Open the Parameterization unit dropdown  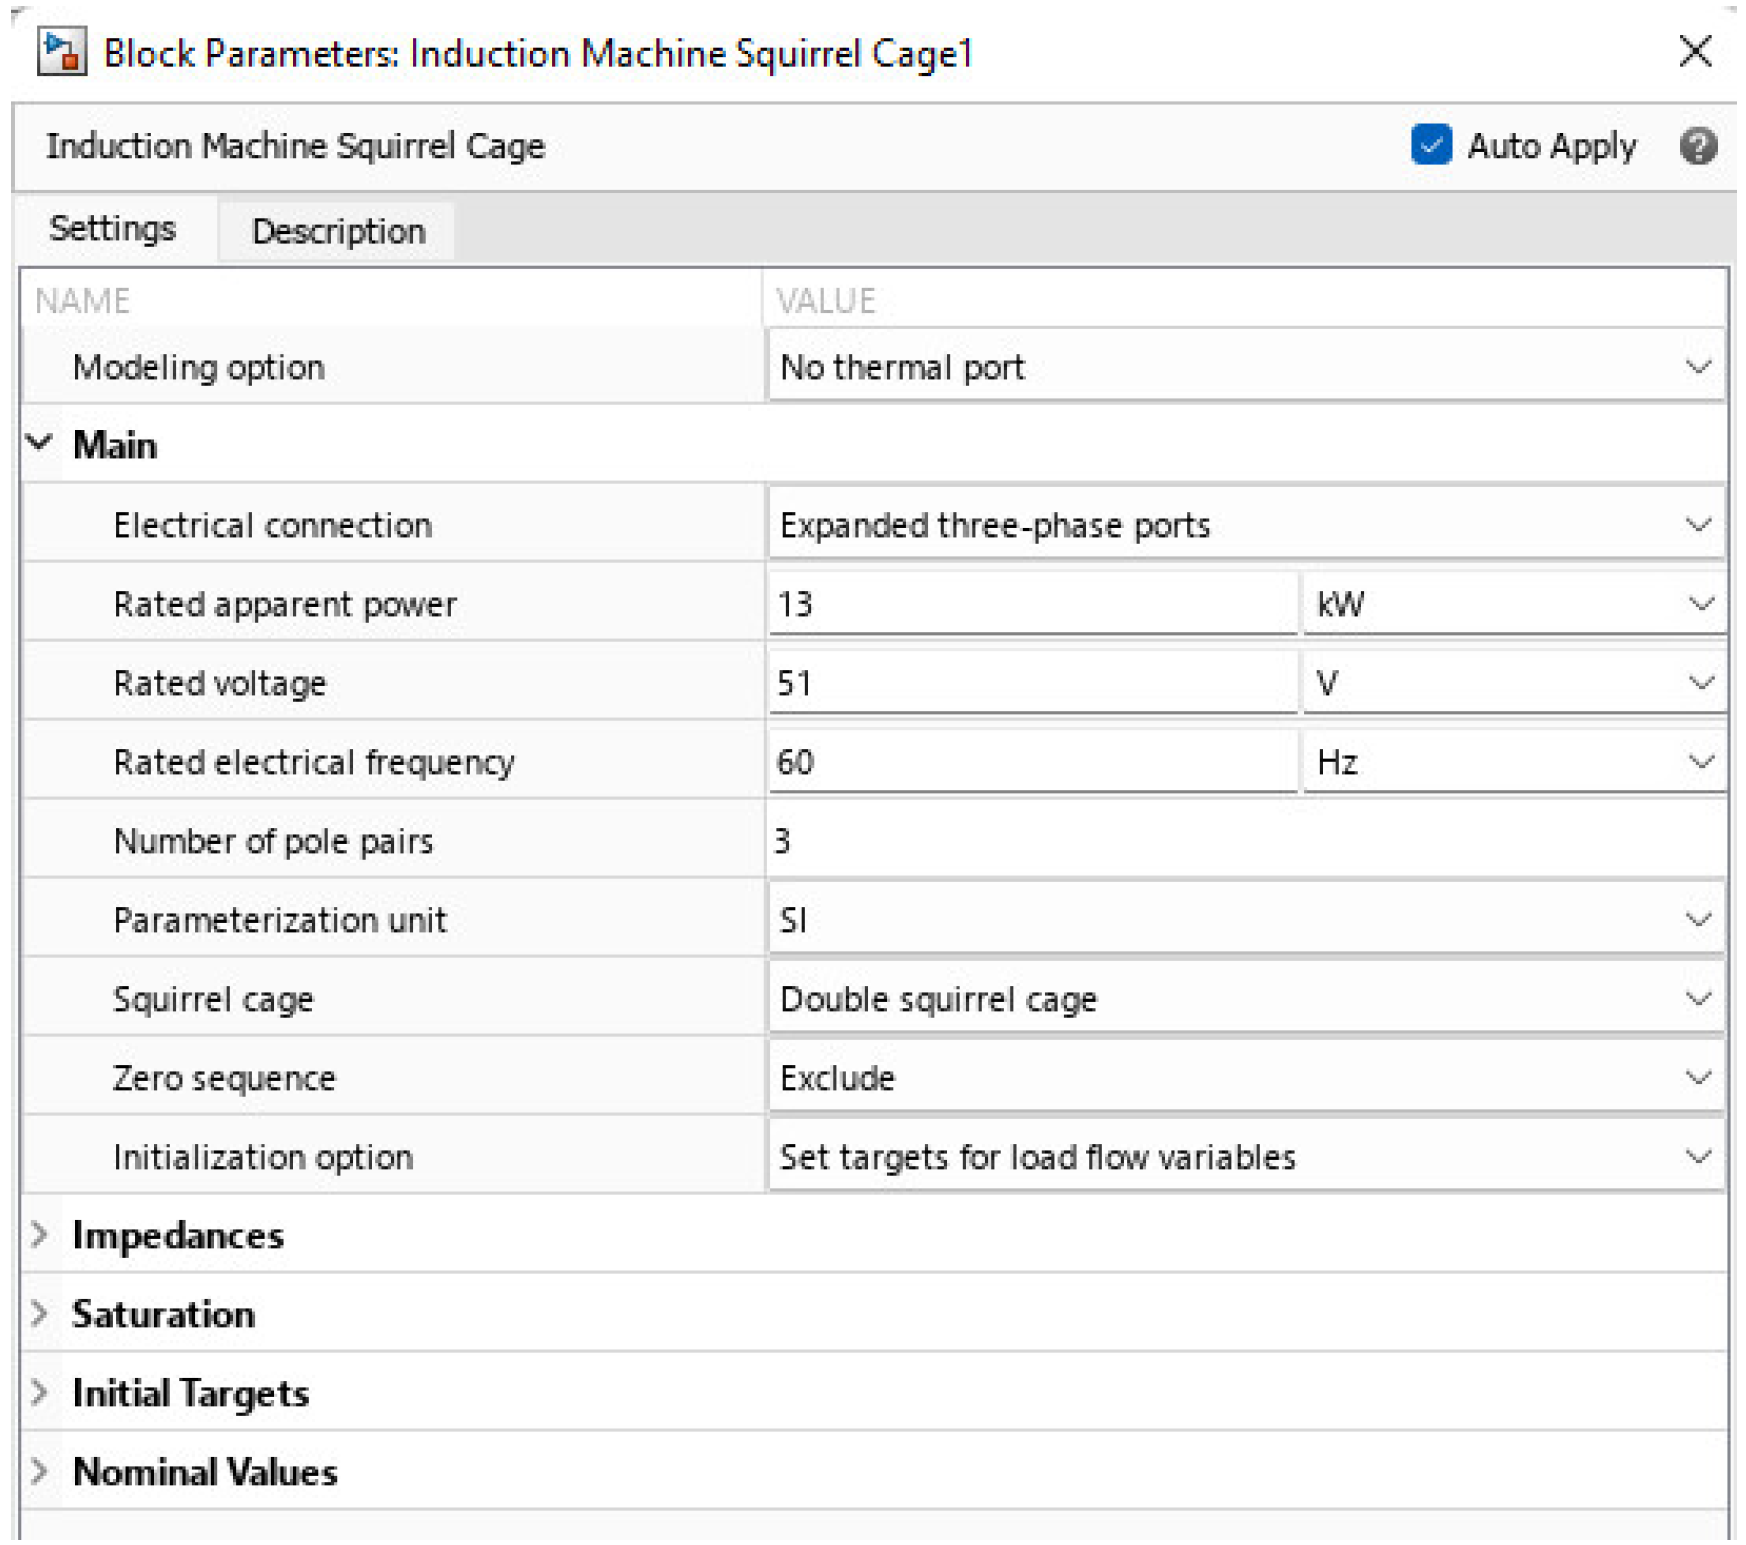pyautogui.click(x=1246, y=920)
